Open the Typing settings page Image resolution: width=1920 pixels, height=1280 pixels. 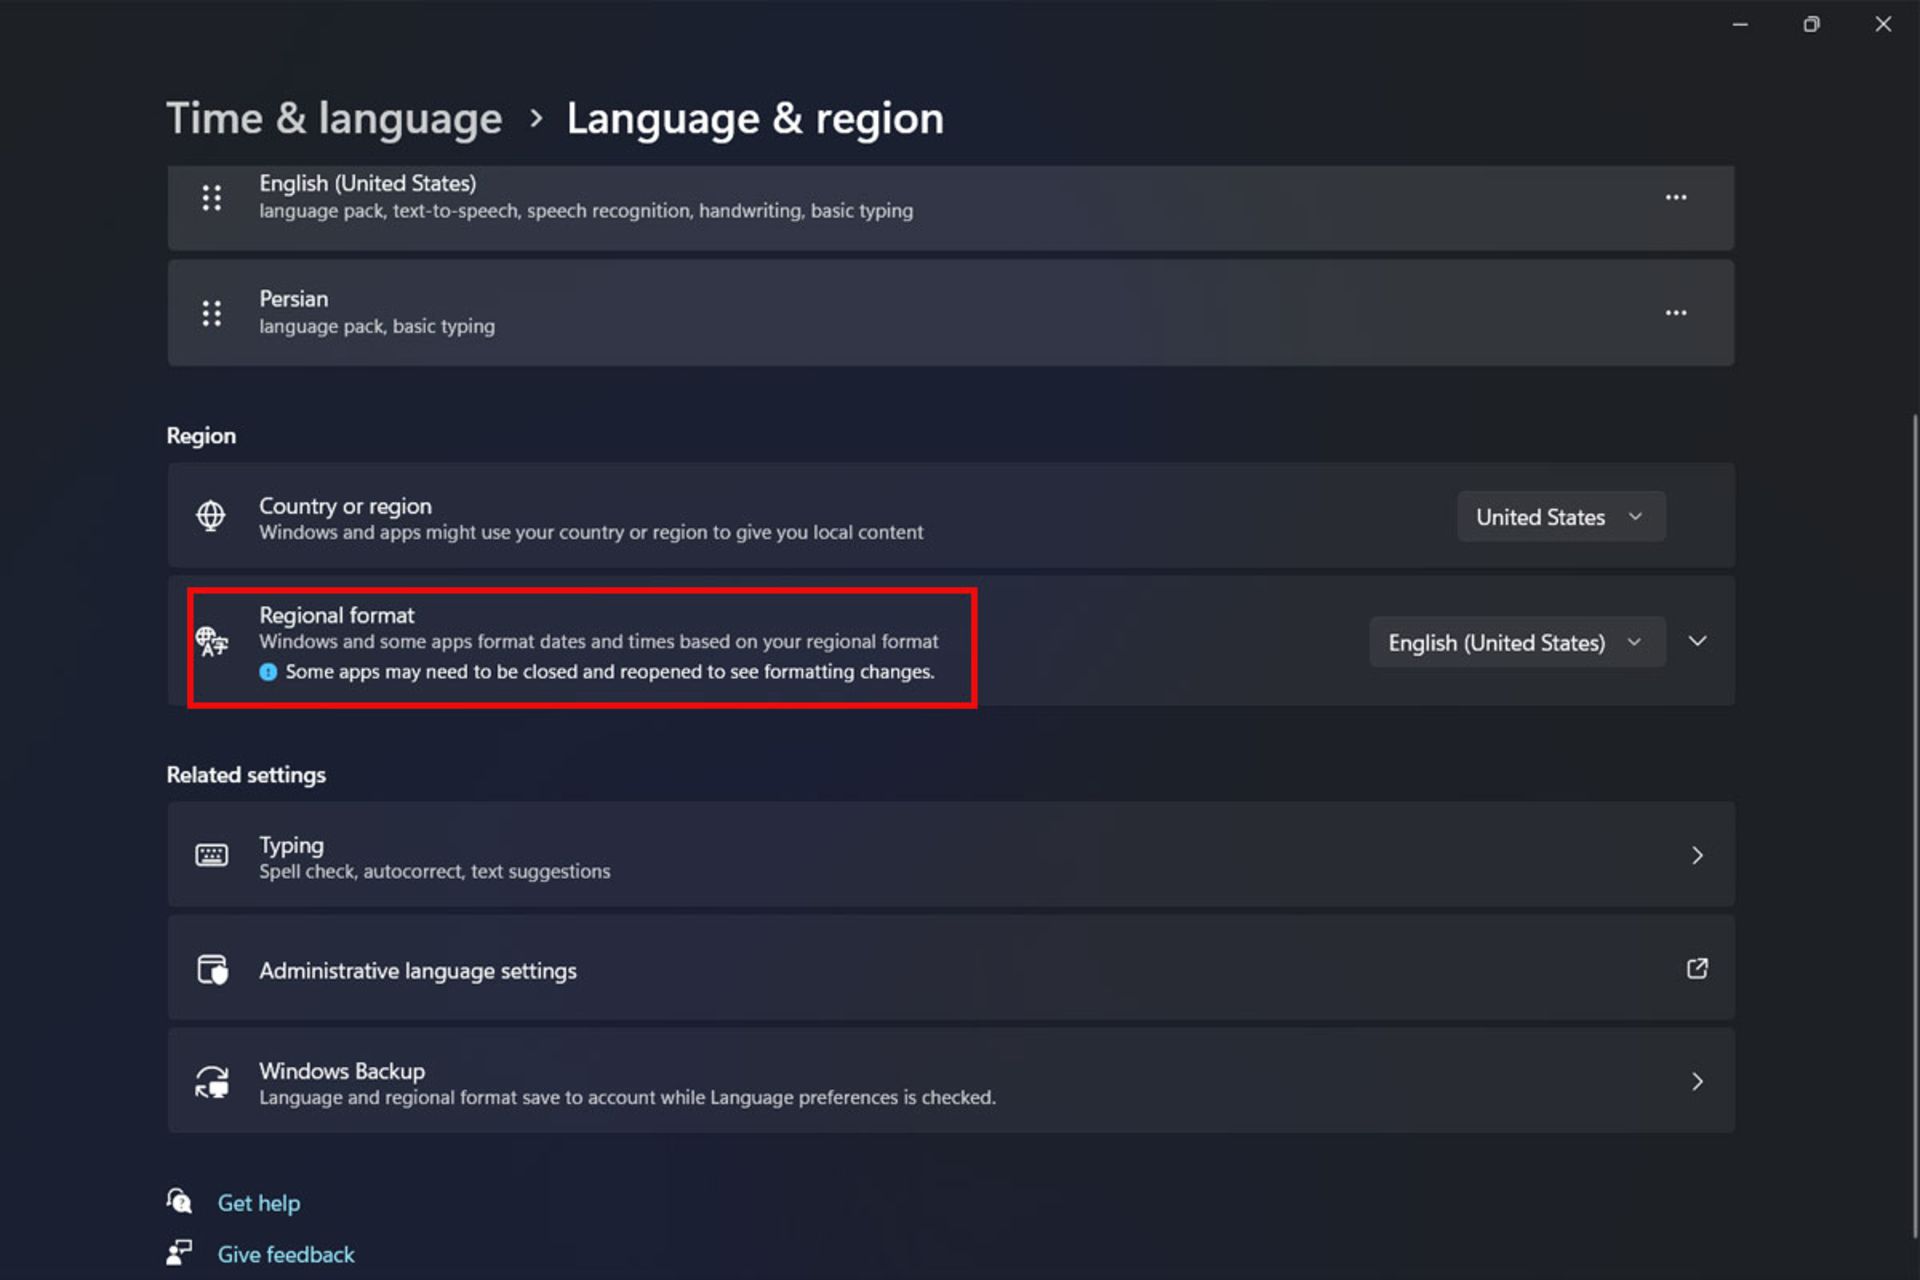[950, 855]
